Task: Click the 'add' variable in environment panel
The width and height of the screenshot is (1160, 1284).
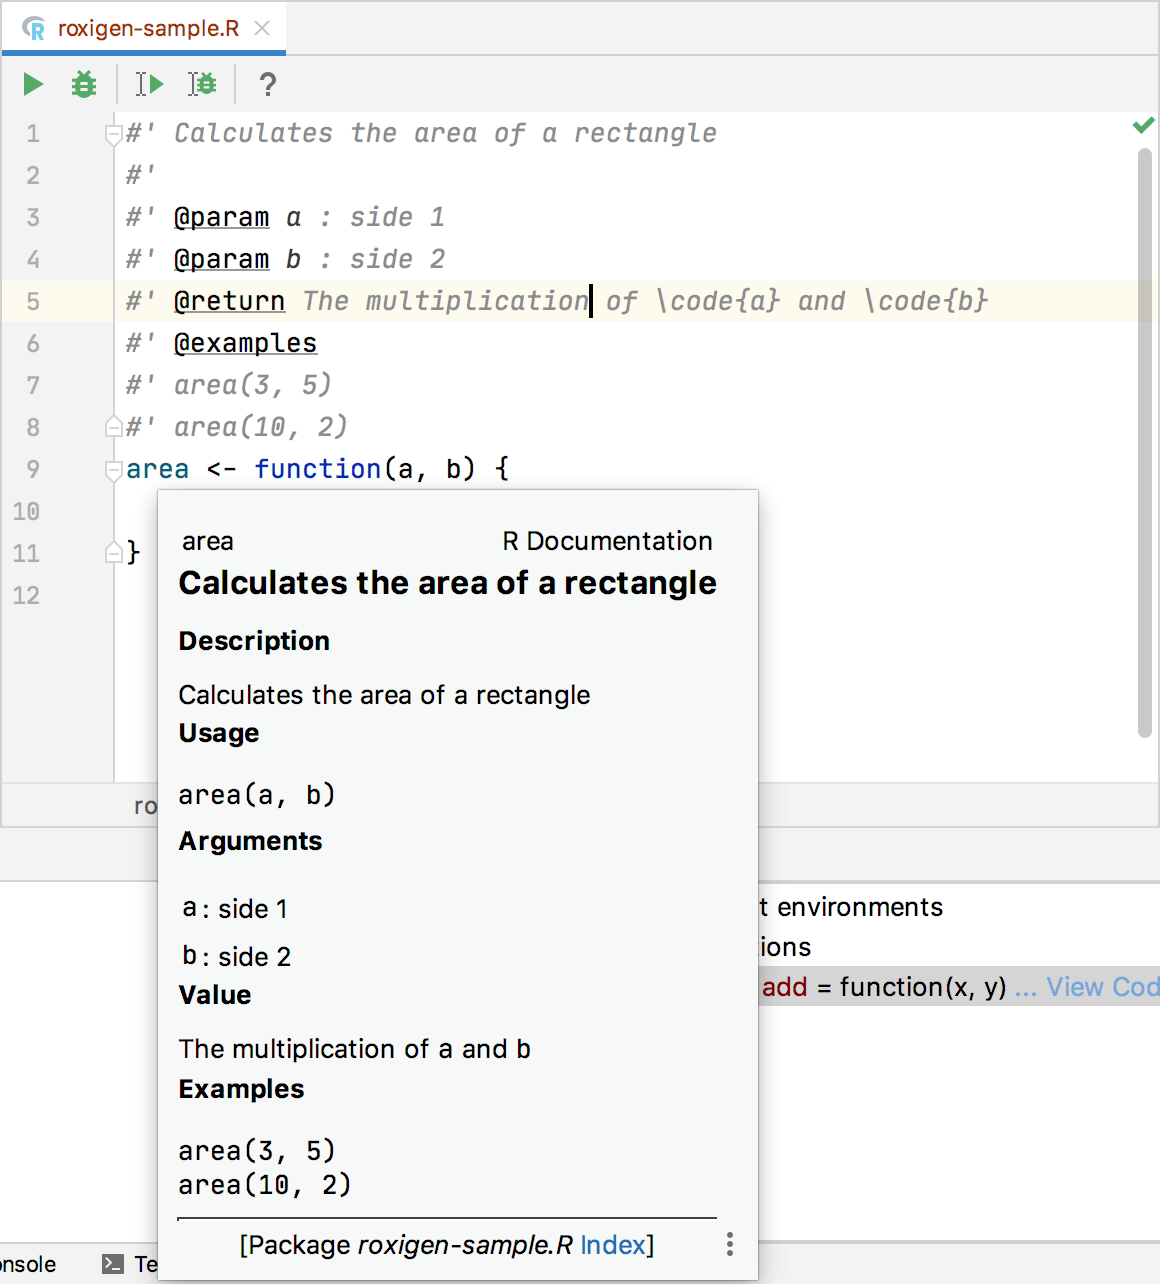Action: coord(785,987)
